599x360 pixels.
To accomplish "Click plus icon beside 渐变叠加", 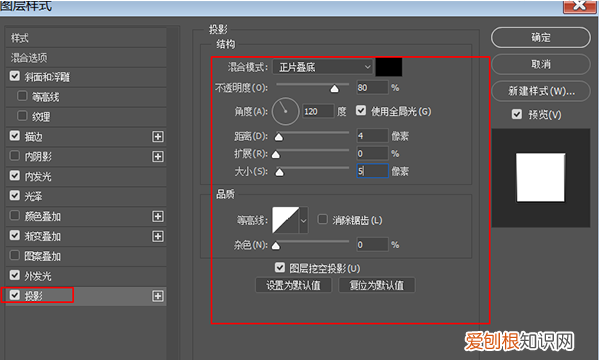I will click(x=158, y=236).
